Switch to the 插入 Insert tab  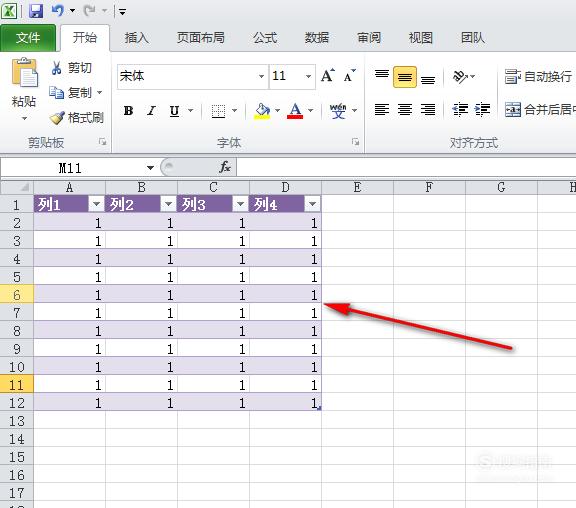coord(136,38)
